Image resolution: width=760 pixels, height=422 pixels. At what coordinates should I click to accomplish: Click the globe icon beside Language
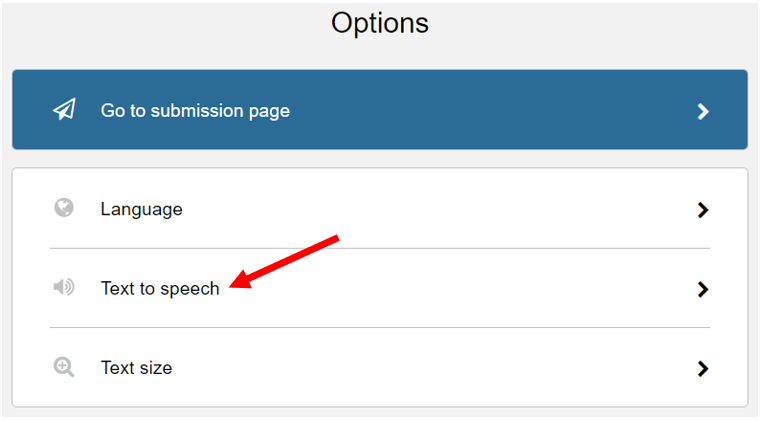[63, 208]
